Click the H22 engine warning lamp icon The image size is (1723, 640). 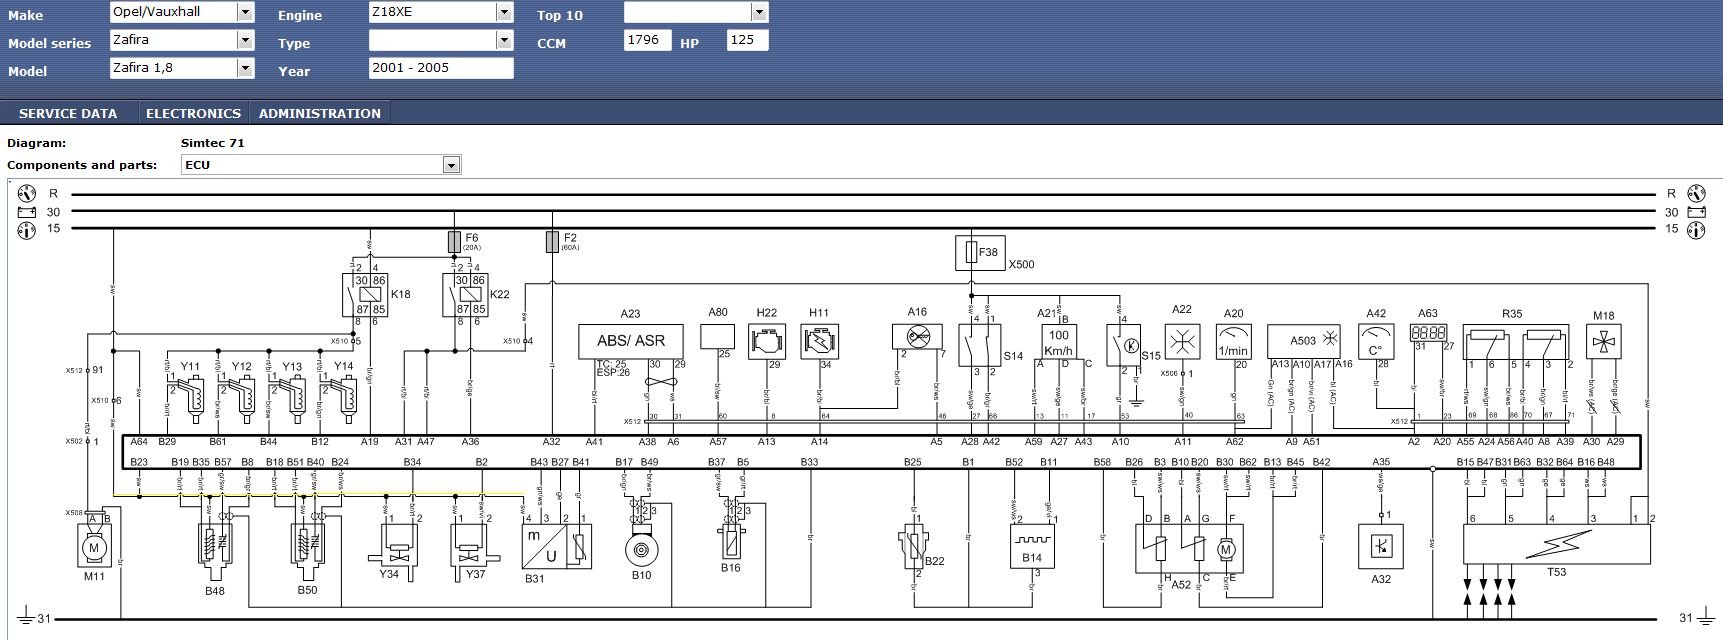click(x=767, y=341)
